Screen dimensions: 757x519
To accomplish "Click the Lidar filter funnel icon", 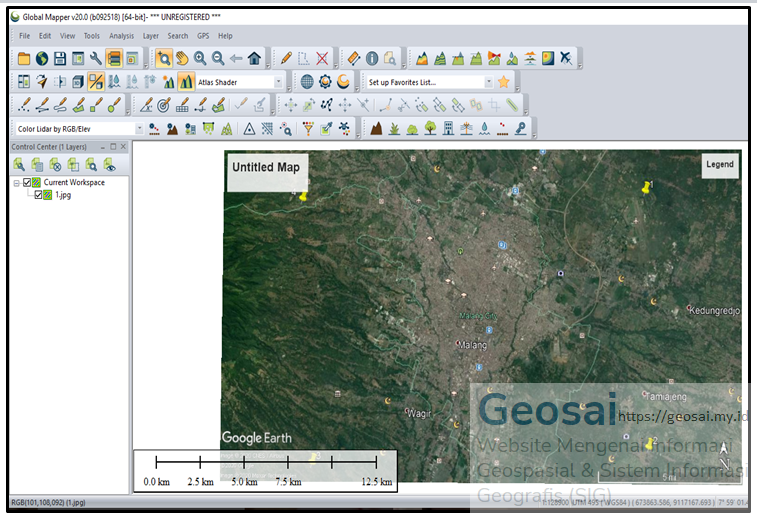I will (x=308, y=128).
